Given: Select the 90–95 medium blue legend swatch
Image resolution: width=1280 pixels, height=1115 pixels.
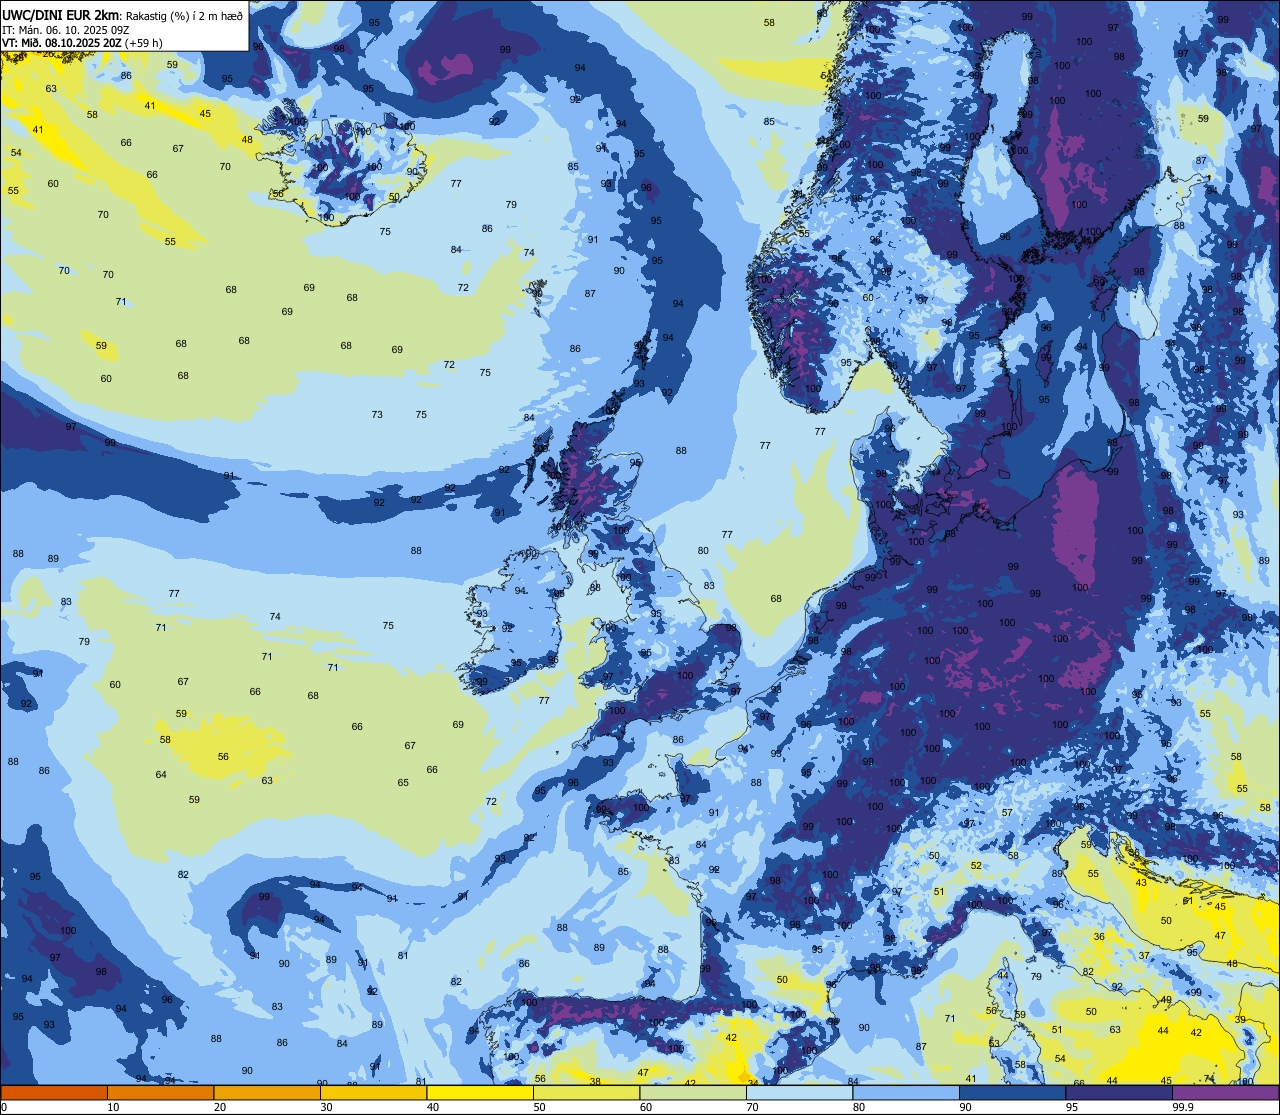Looking at the screenshot, I should tap(1012, 1092).
